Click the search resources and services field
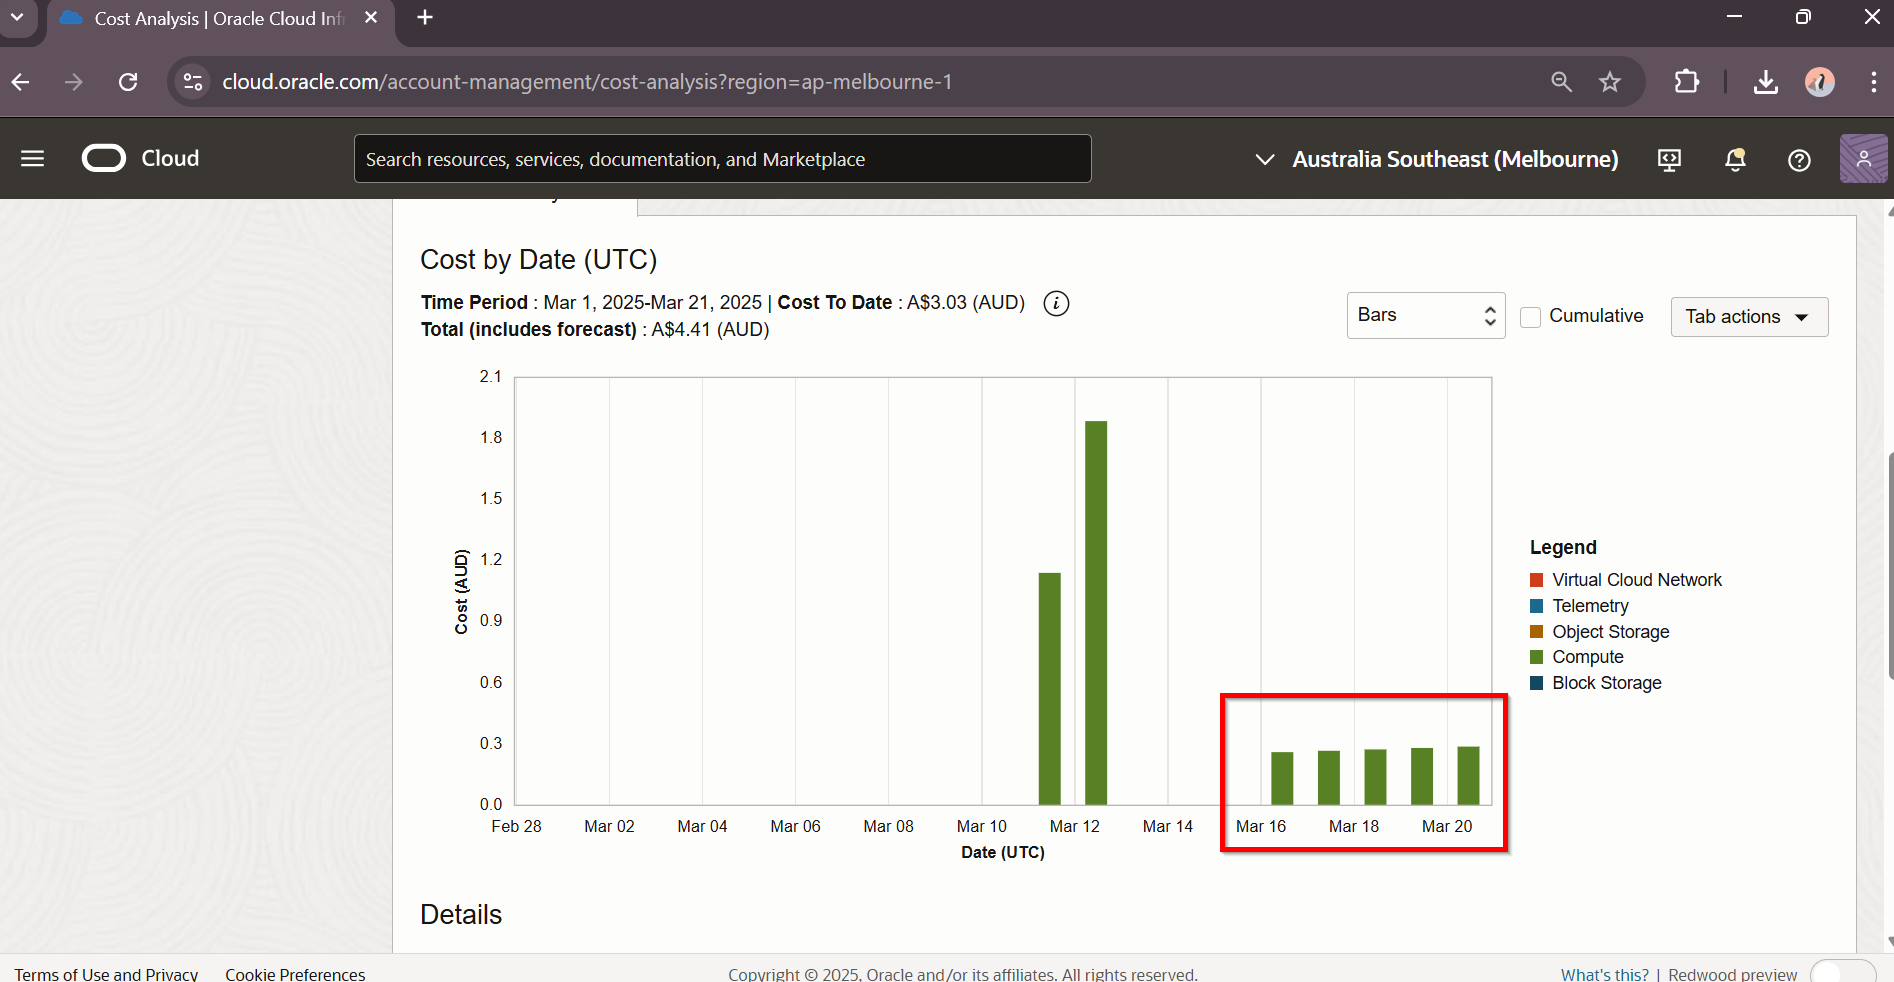1894x982 pixels. (x=722, y=160)
